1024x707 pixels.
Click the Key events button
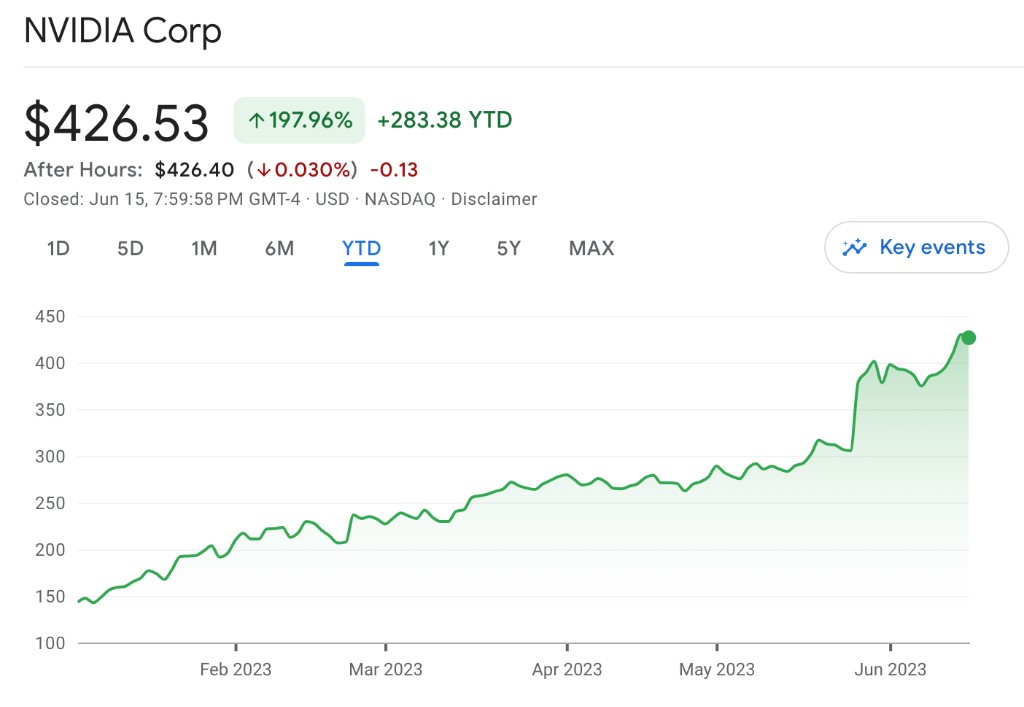[x=916, y=247]
